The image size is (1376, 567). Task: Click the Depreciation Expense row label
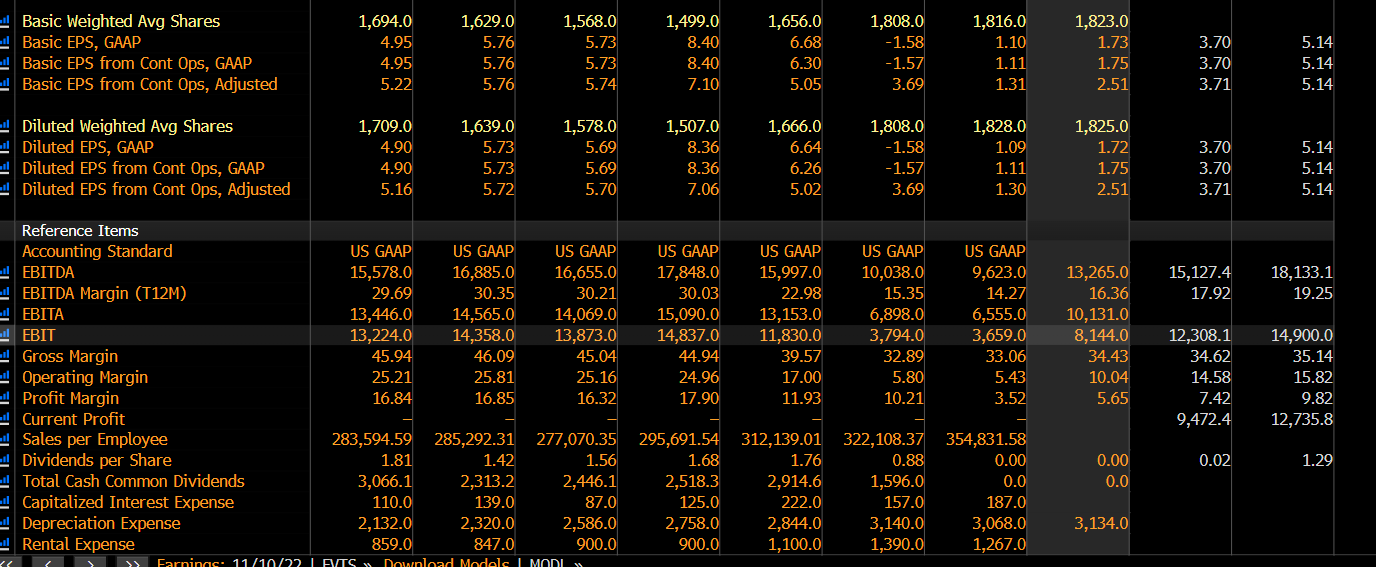point(101,523)
